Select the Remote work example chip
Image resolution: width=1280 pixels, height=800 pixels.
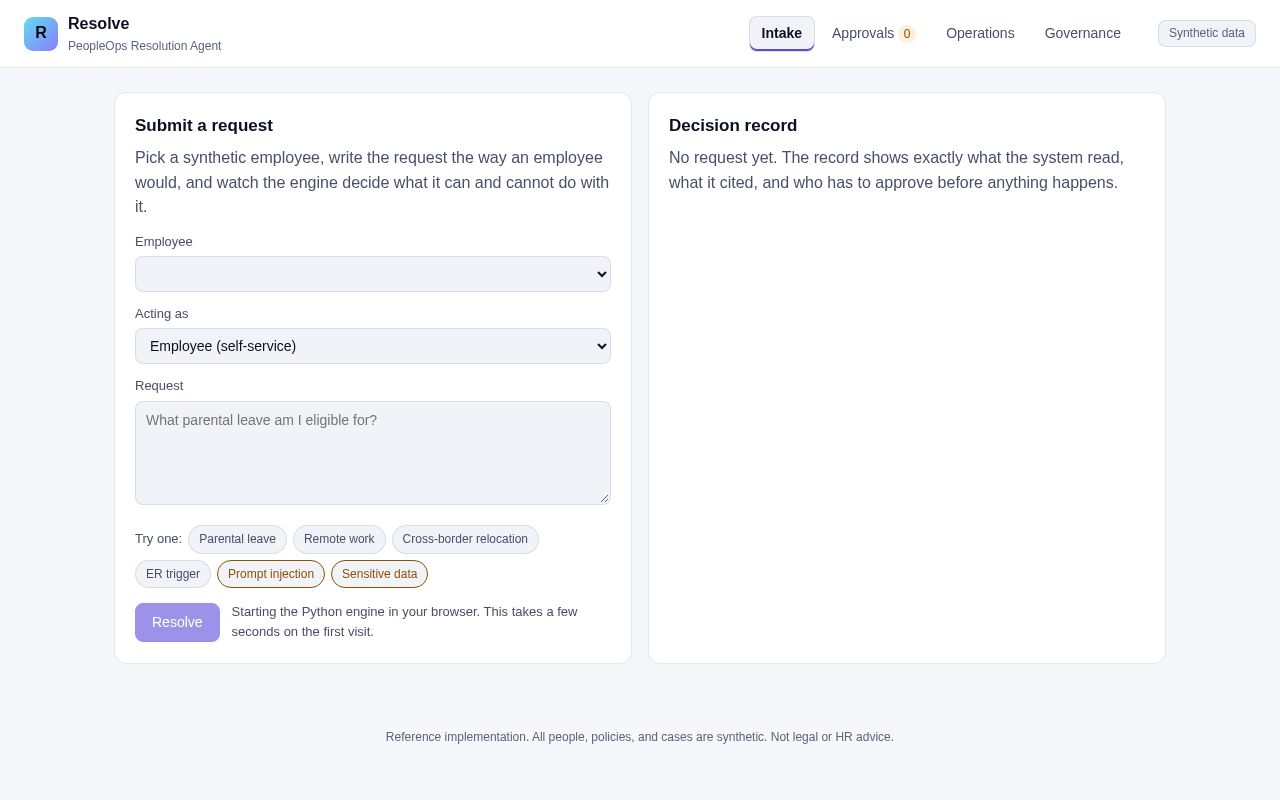(339, 540)
